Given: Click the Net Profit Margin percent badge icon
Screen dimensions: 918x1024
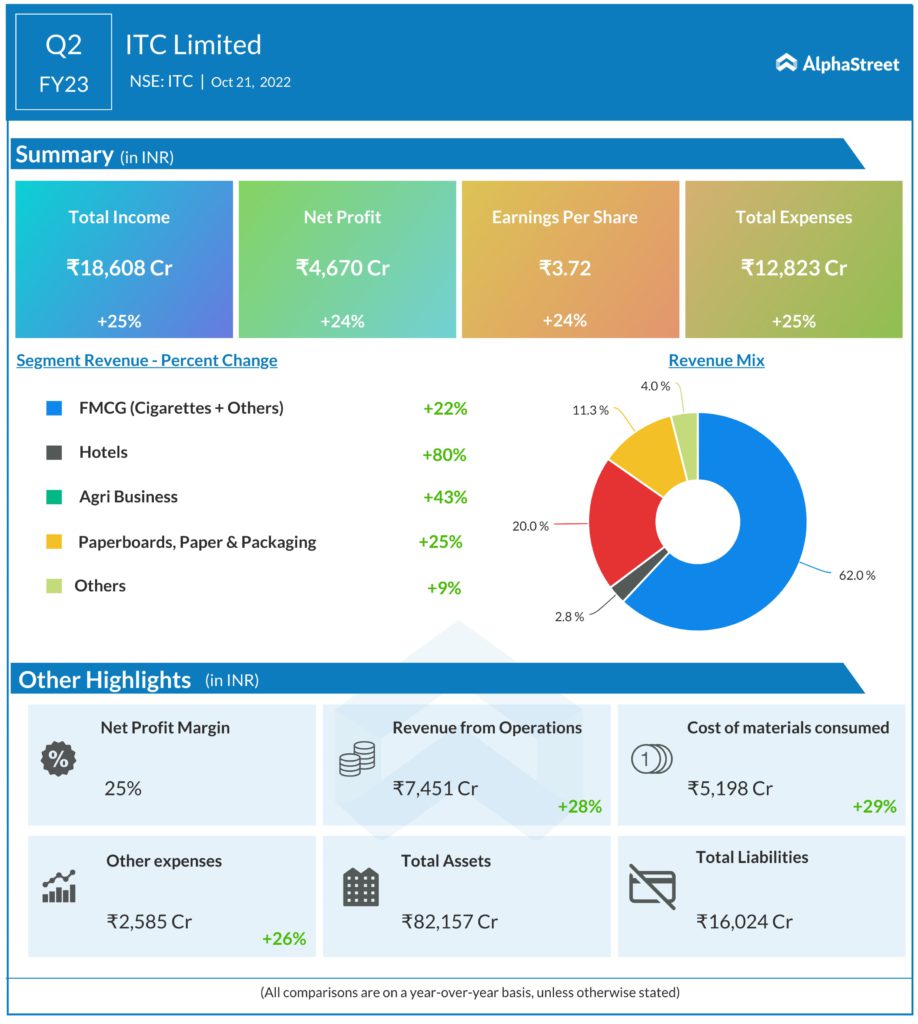Looking at the screenshot, I should click(58, 759).
